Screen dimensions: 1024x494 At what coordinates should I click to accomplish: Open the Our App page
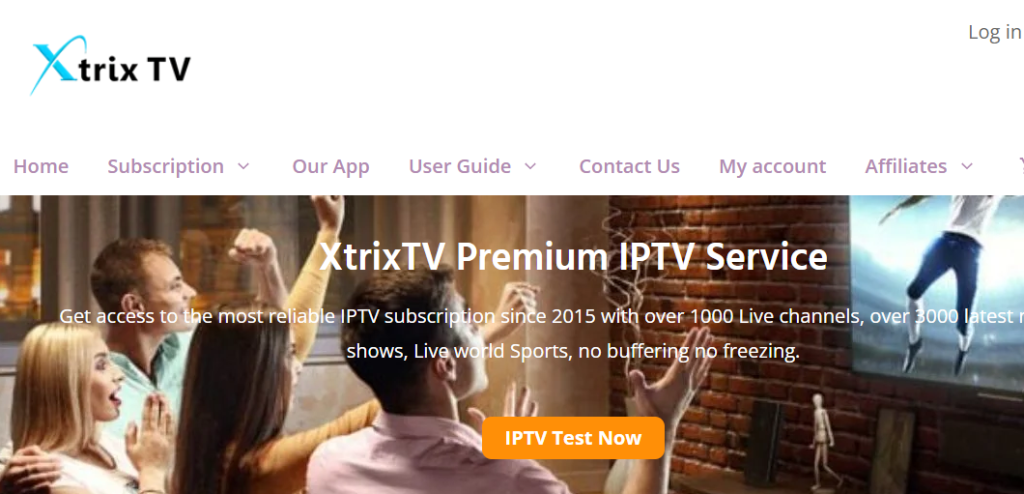[x=330, y=167]
